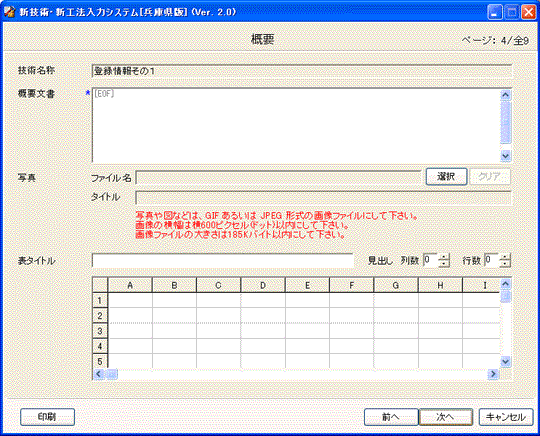Image resolution: width=540 pixels, height=436 pixels.
Task: Click the grid's select-all corner cell
Action: click(100, 285)
